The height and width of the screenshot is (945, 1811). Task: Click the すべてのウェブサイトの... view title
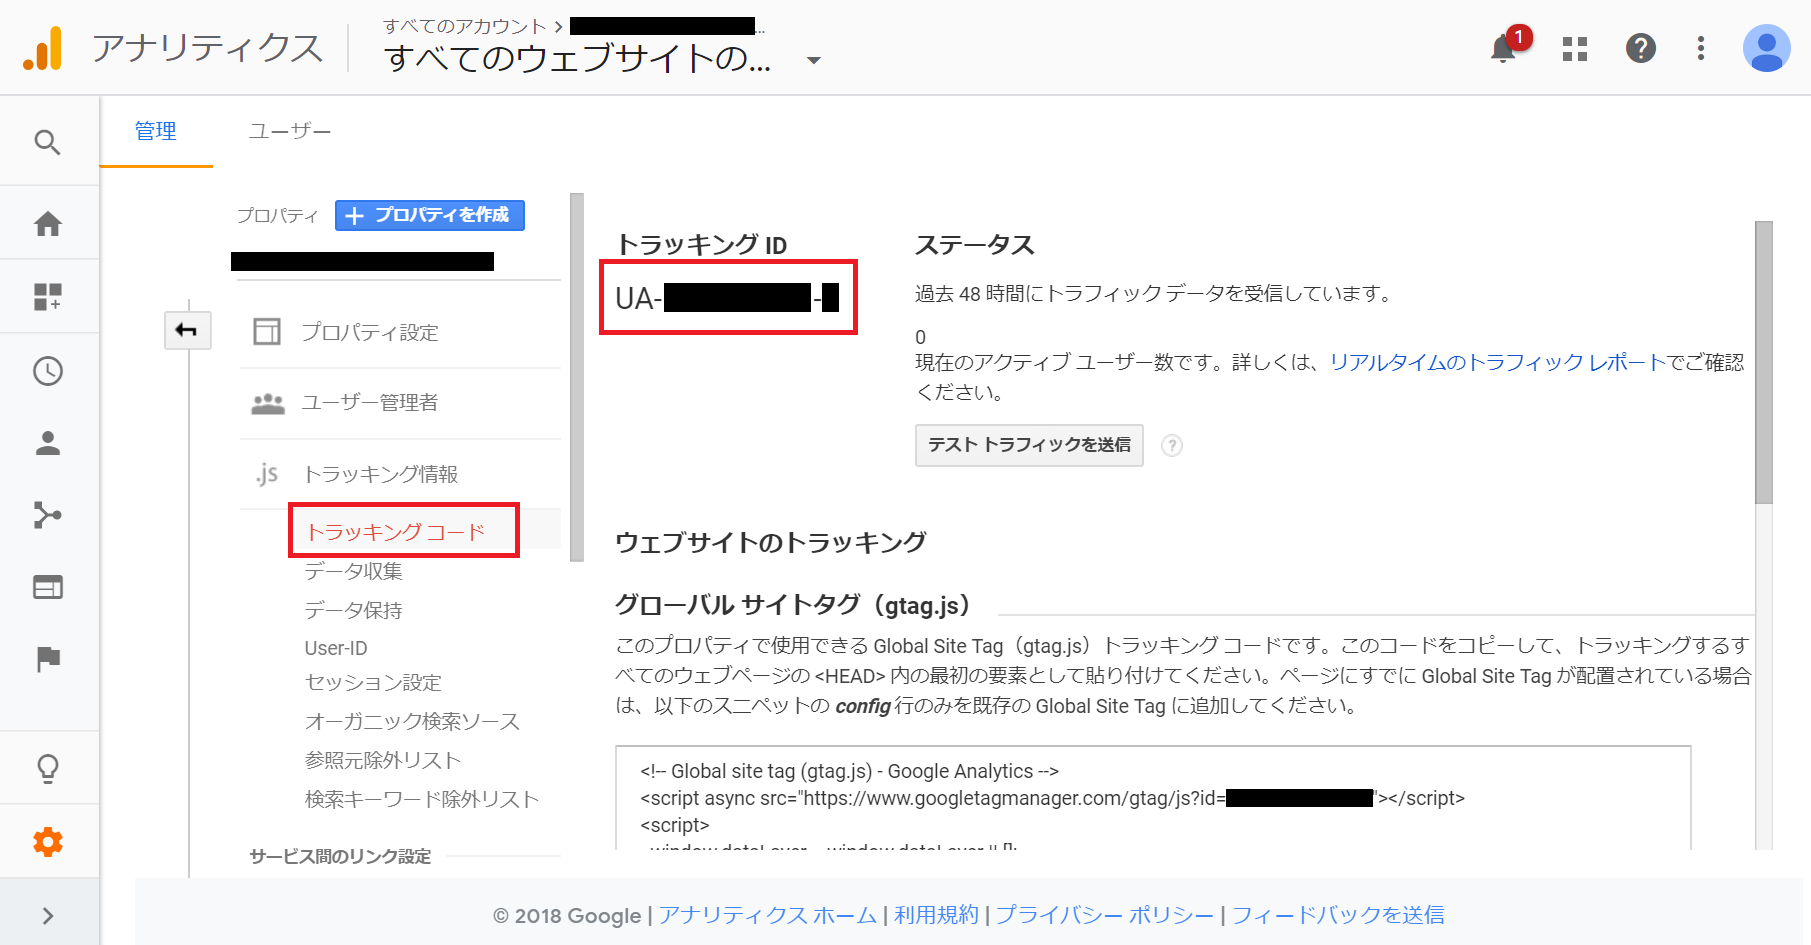point(577,59)
